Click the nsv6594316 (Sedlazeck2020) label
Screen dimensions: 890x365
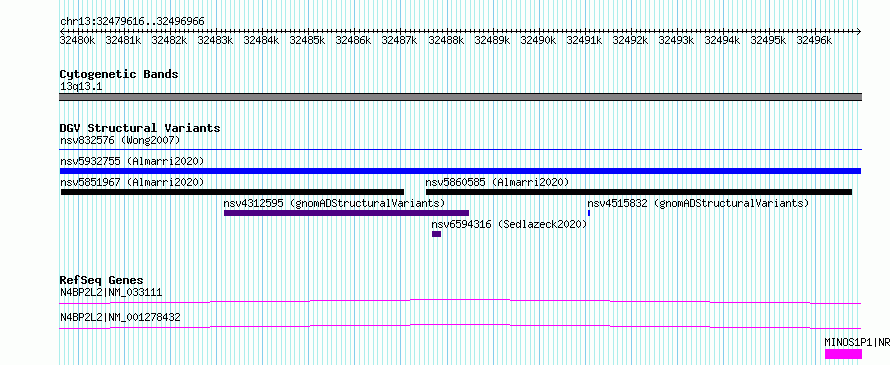point(509,224)
